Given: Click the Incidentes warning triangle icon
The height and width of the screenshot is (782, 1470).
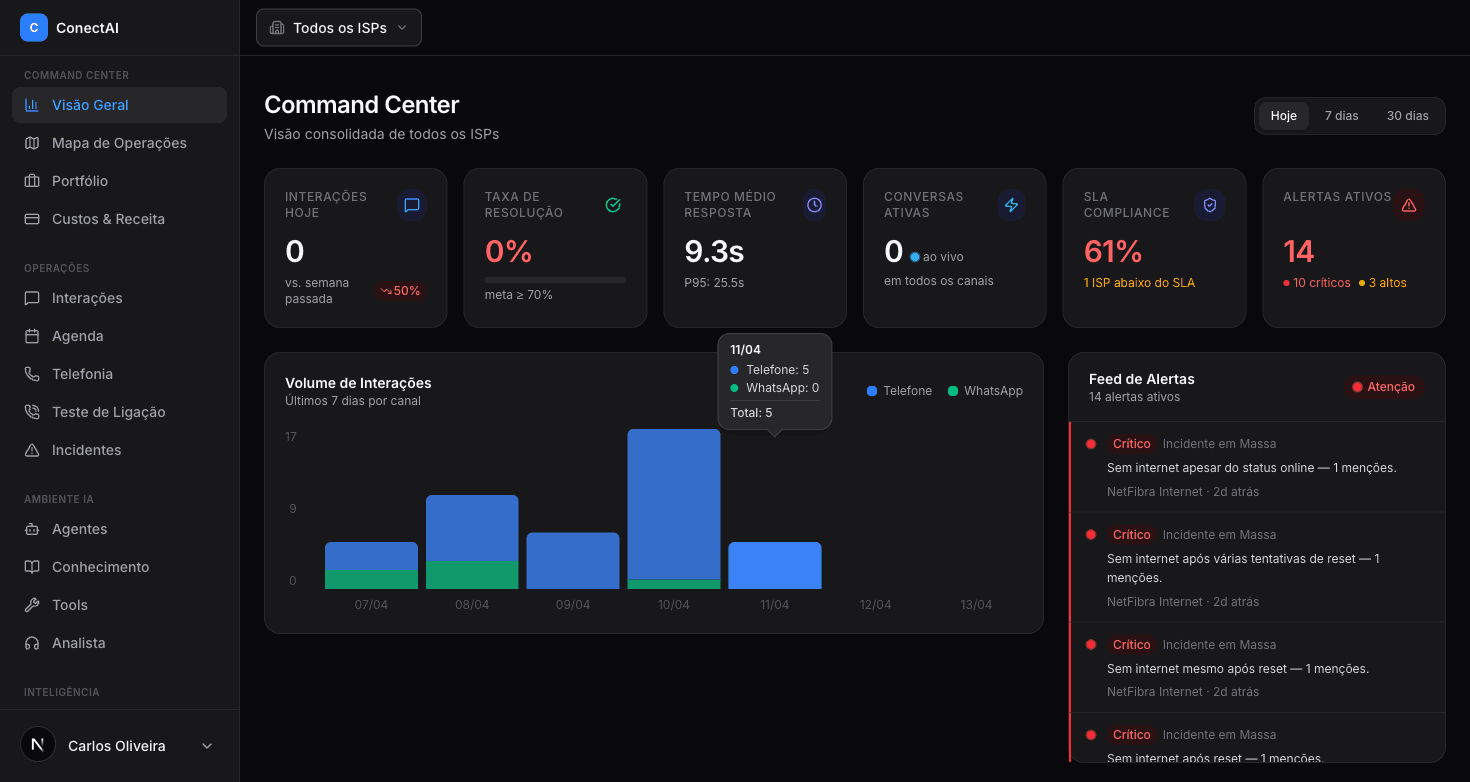Looking at the screenshot, I should coord(32,450).
